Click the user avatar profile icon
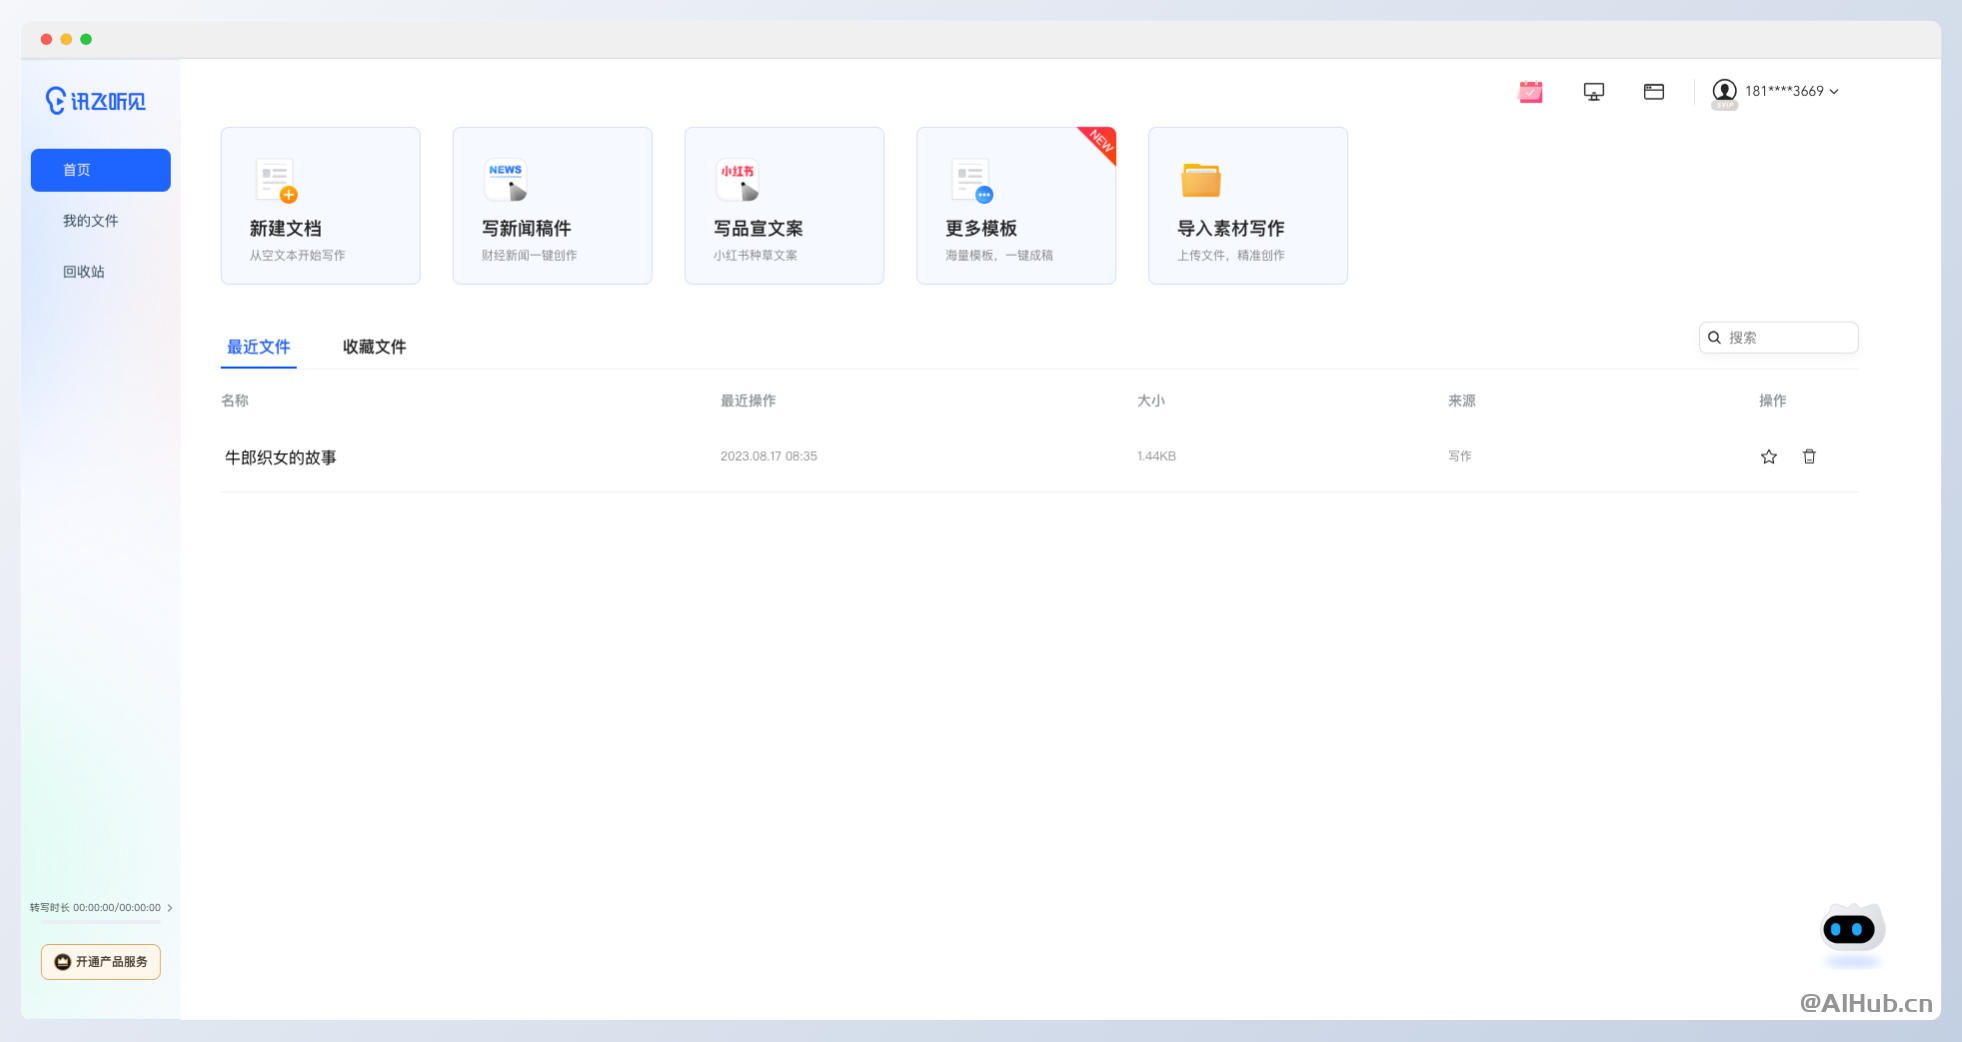The image size is (1962, 1042). pos(1724,91)
